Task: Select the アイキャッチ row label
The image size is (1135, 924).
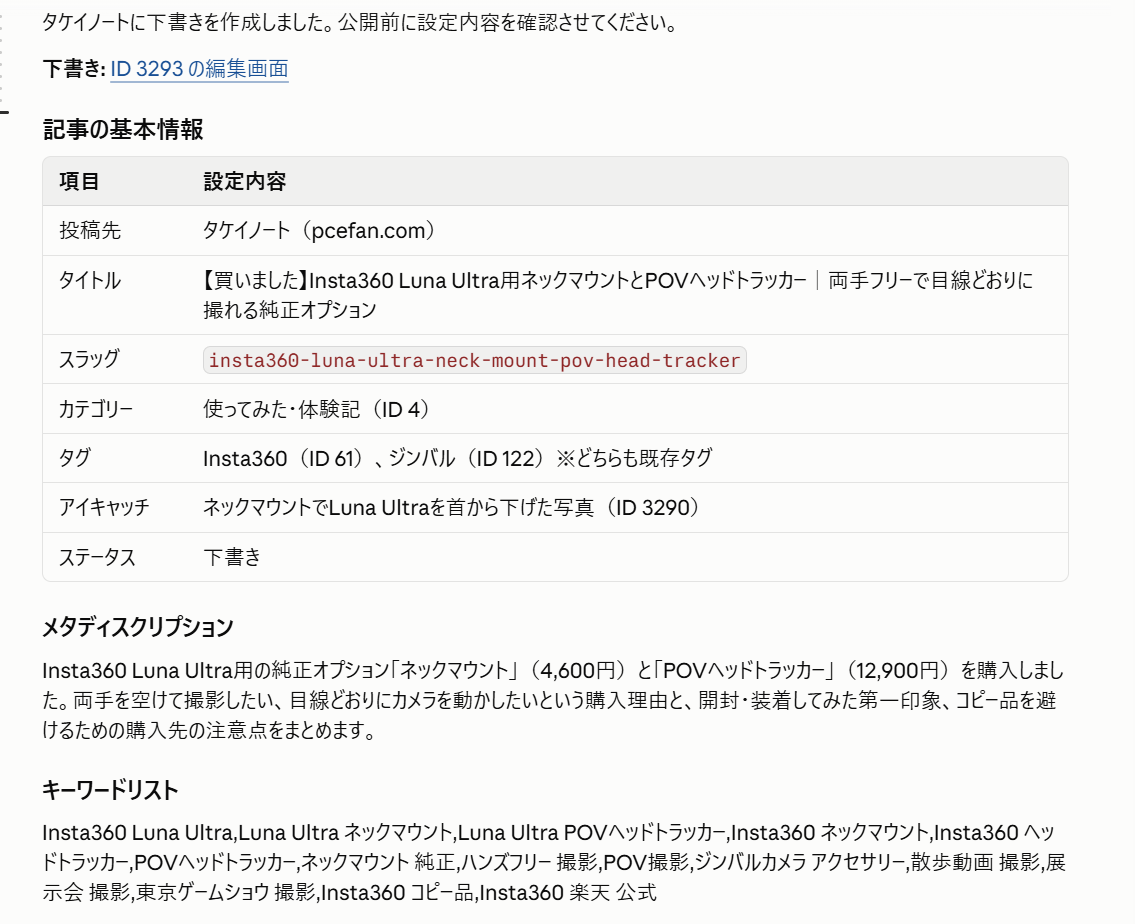Action: coord(104,506)
